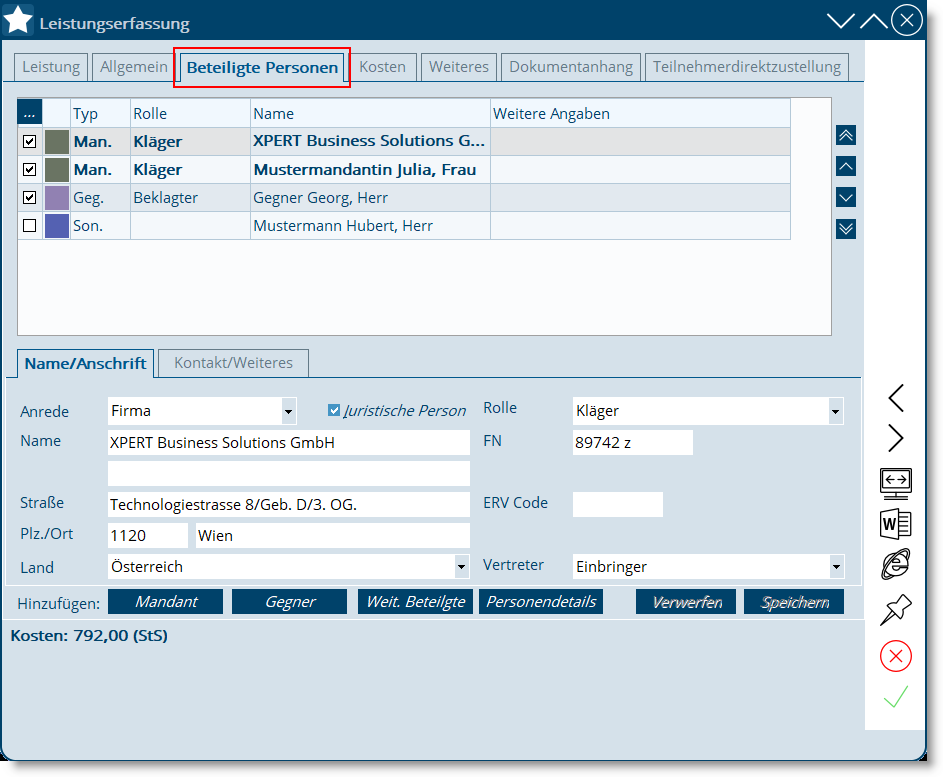
Task: Select the Beteiligte Personen tab
Action: [262, 67]
